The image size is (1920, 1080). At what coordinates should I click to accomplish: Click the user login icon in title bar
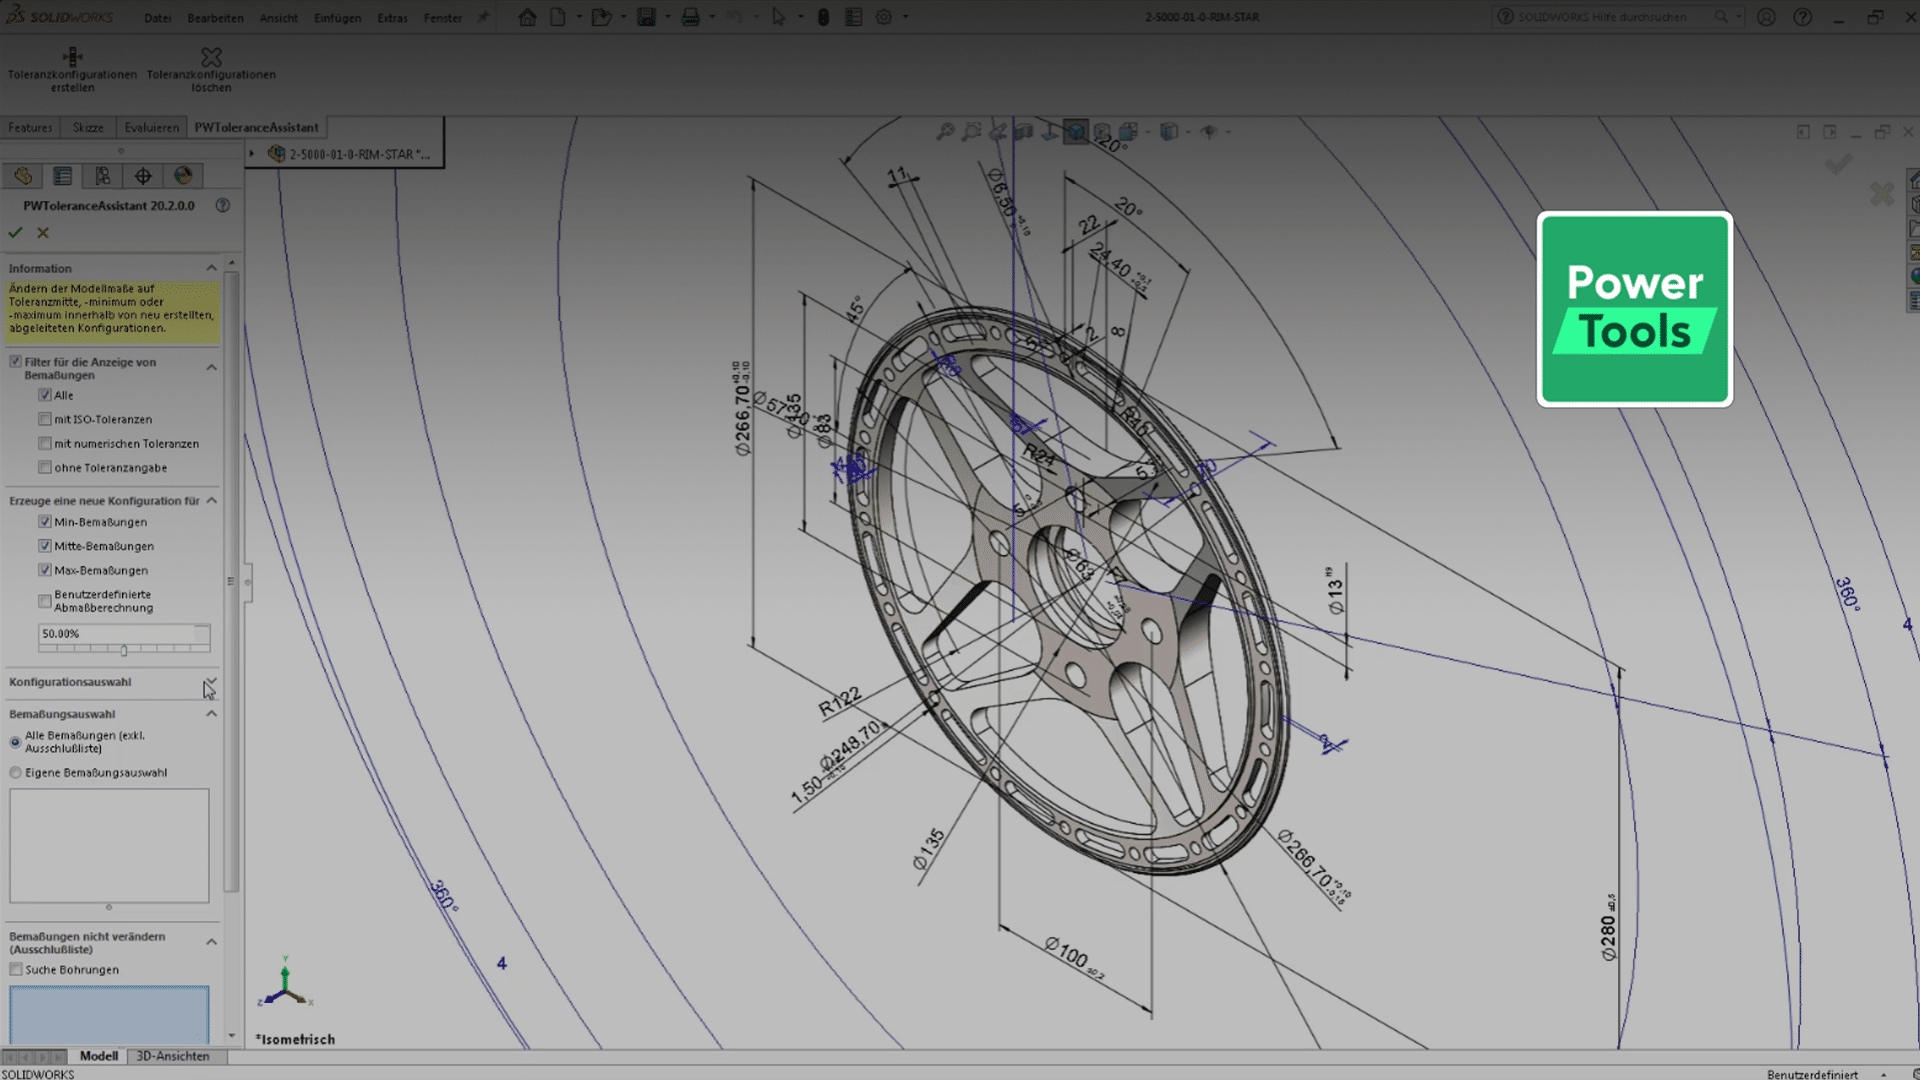[1766, 17]
